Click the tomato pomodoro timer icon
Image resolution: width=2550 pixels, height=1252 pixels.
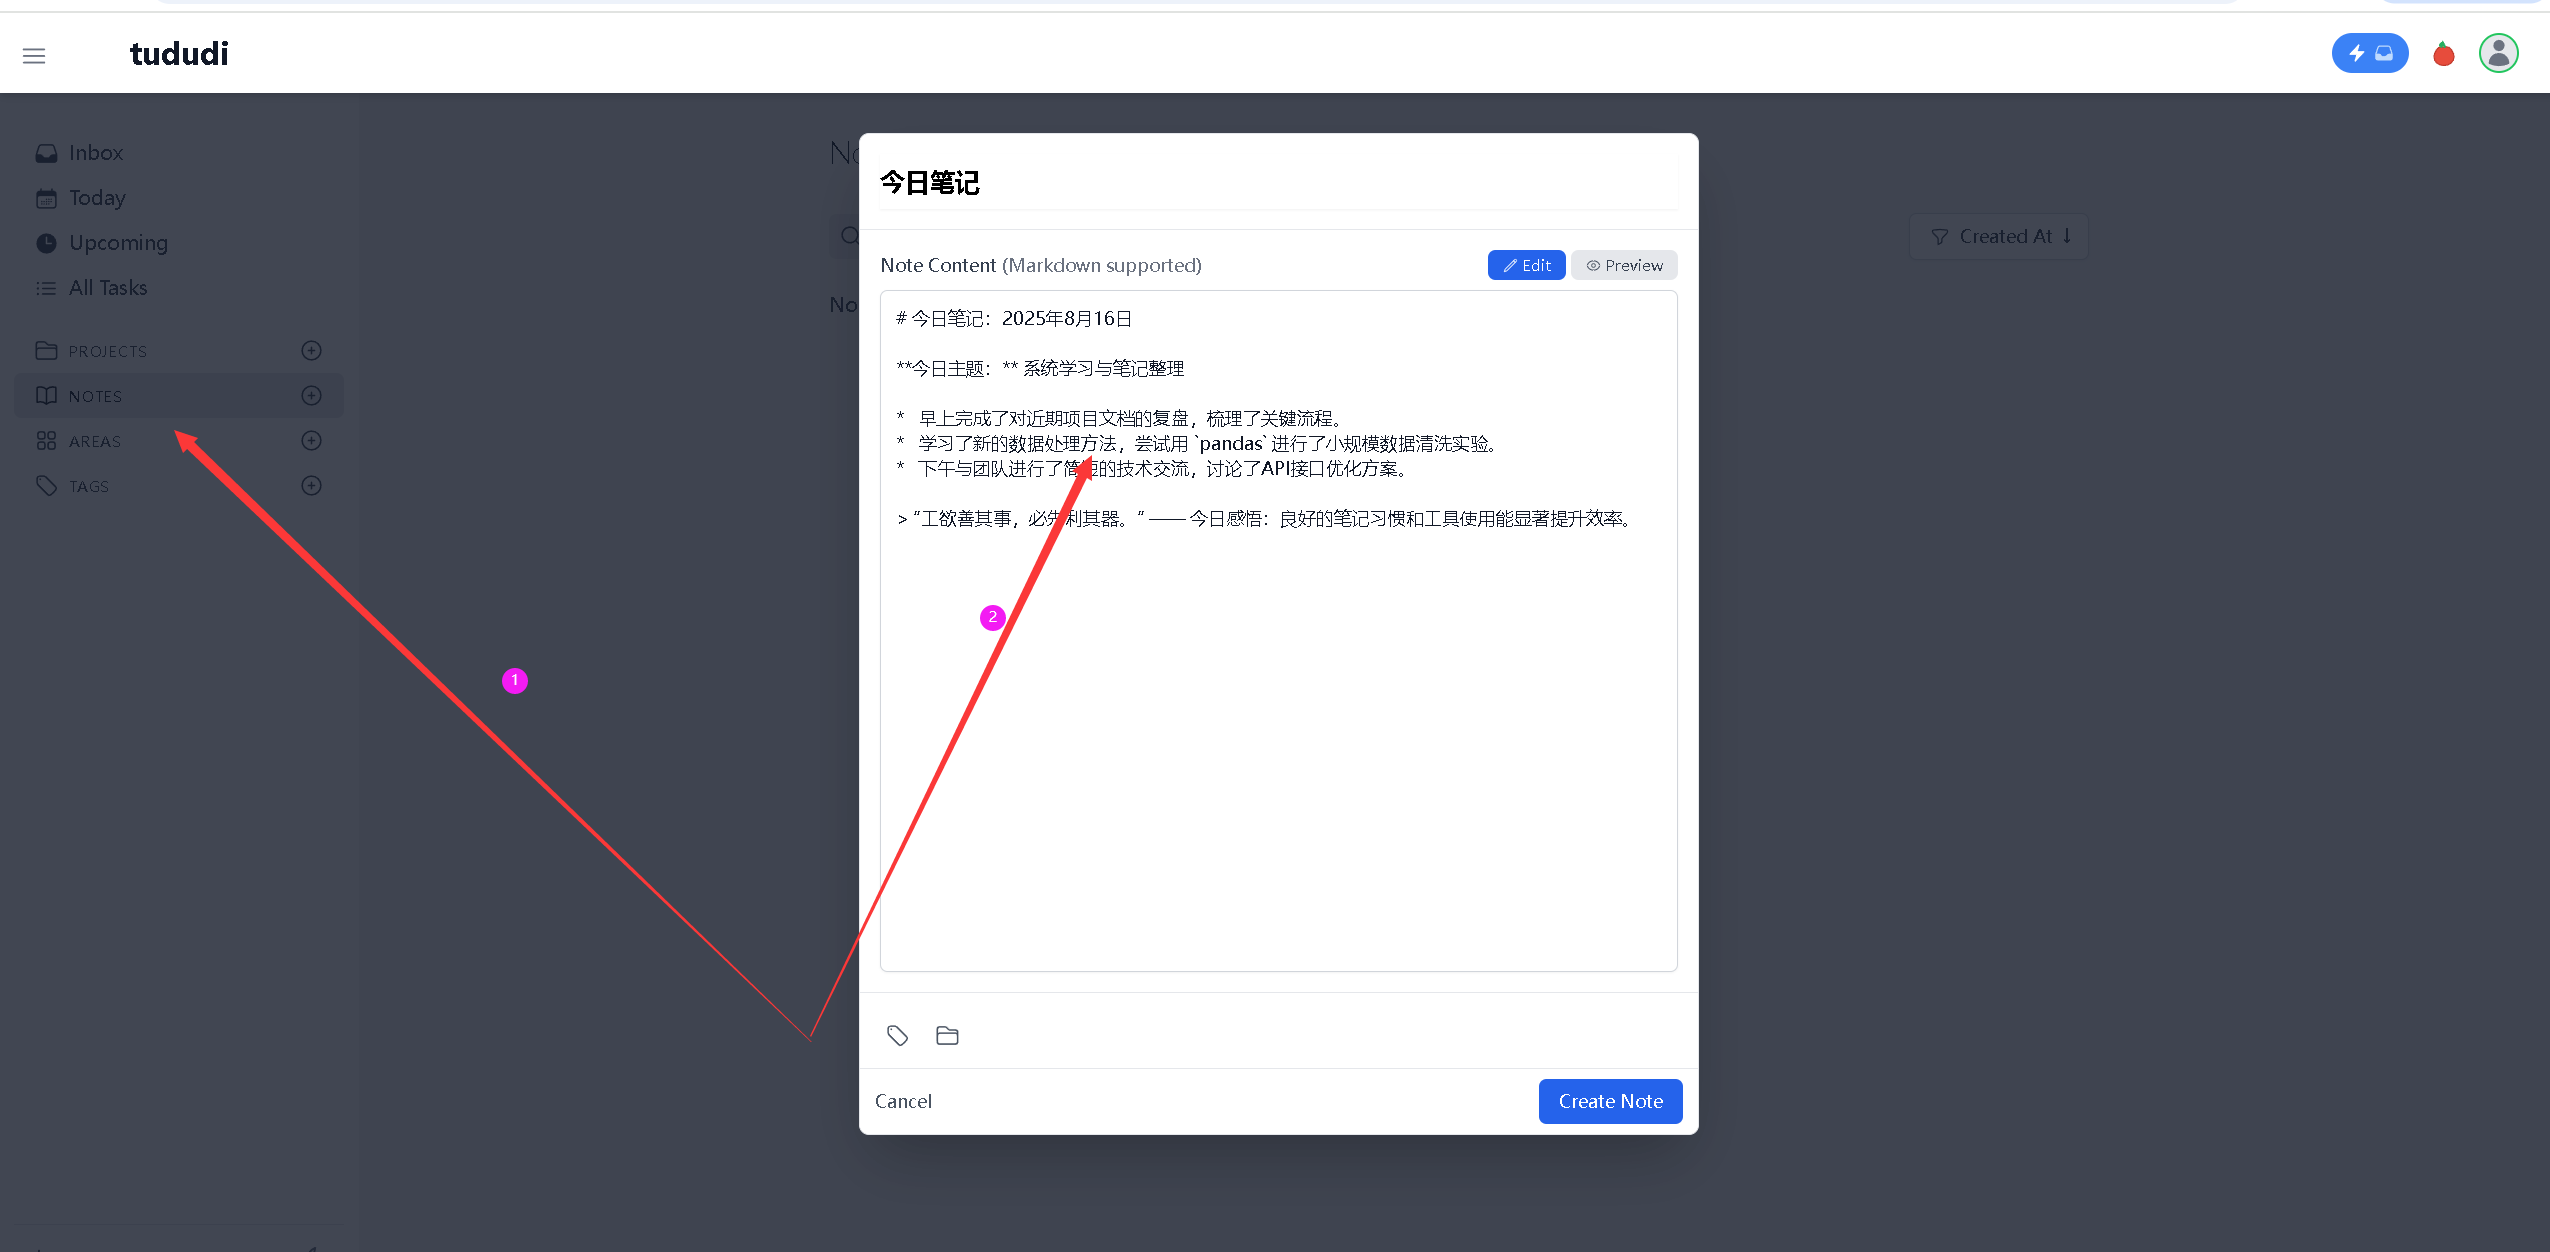point(2443,54)
